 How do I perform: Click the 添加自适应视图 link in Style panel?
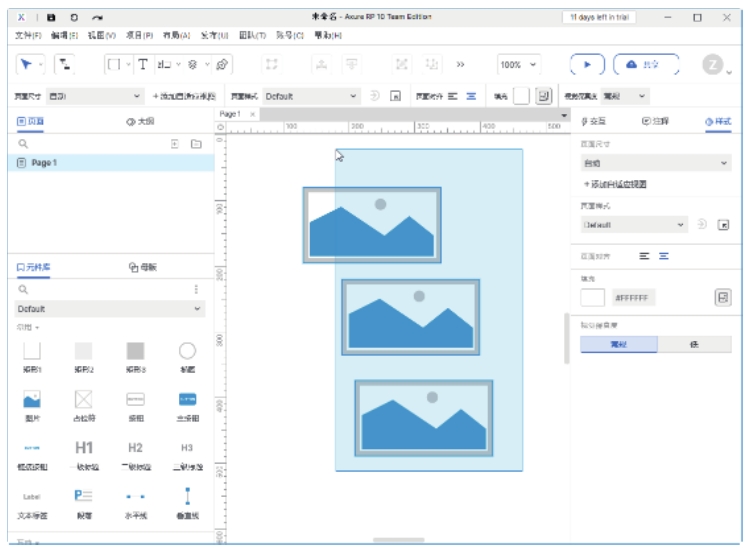[x=616, y=184]
